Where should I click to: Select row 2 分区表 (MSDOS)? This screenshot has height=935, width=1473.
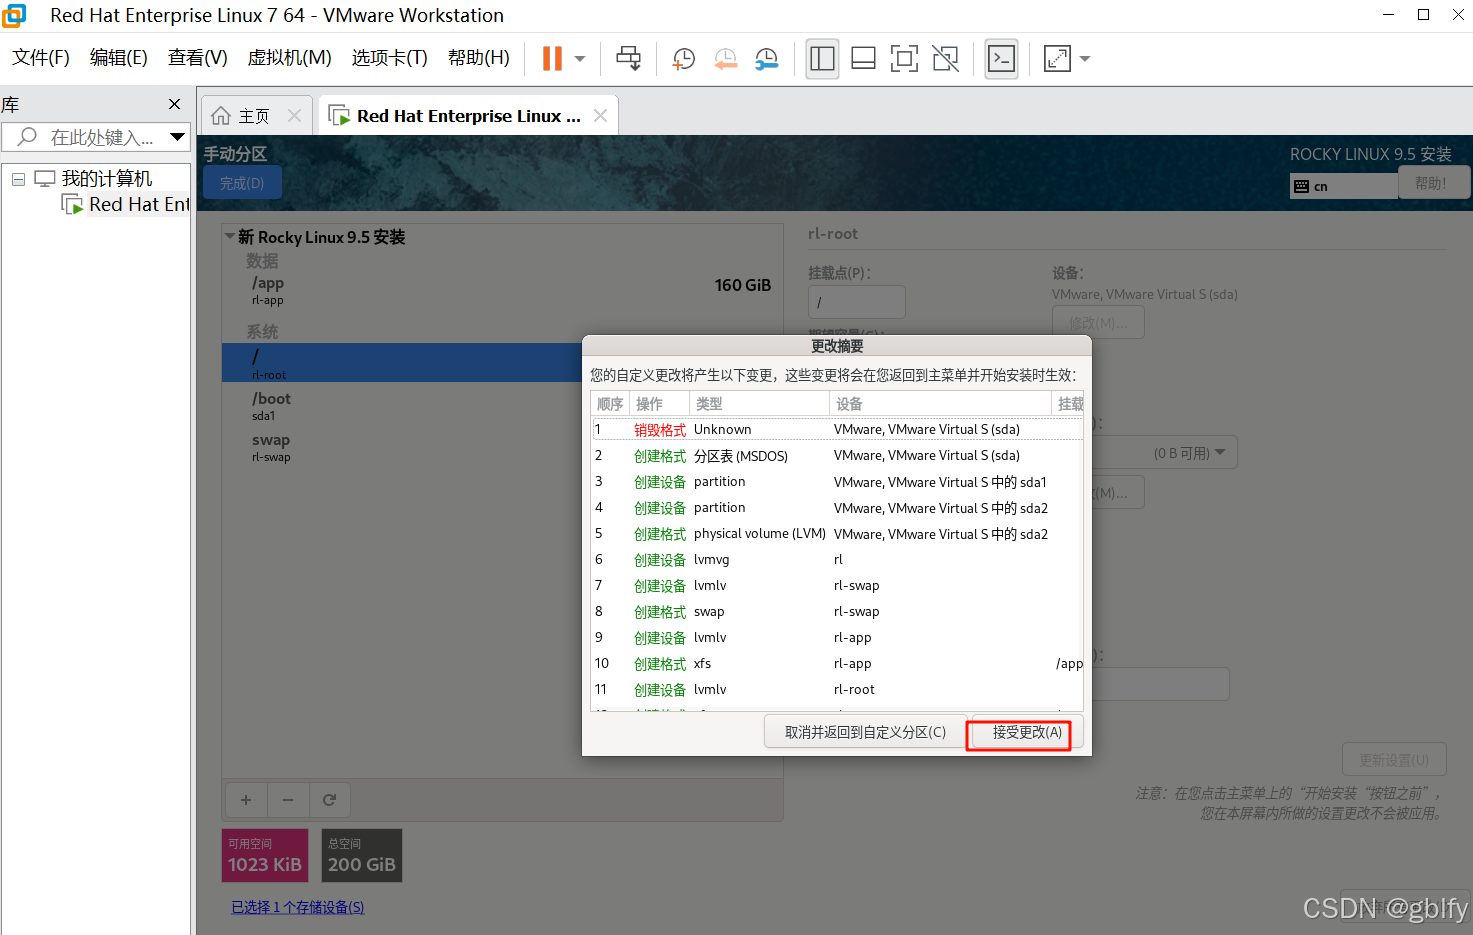(x=837, y=455)
